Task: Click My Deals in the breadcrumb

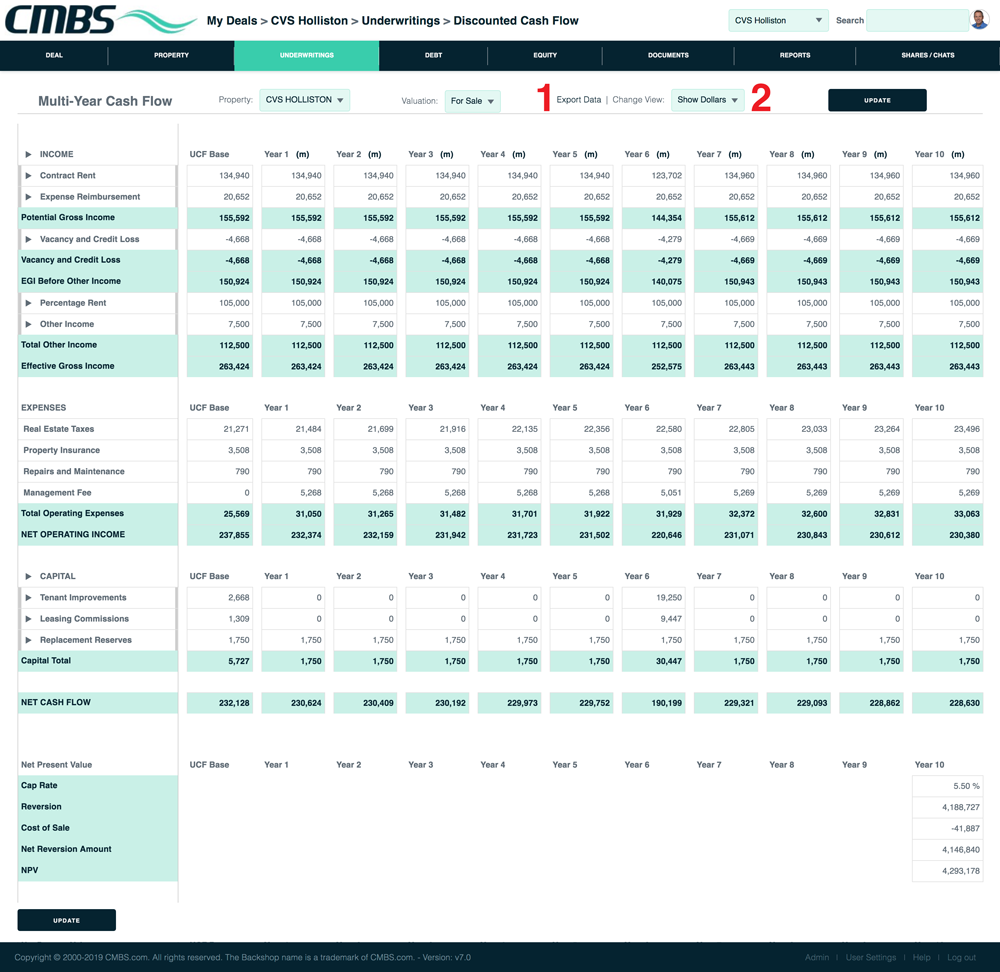Action: 232,21
